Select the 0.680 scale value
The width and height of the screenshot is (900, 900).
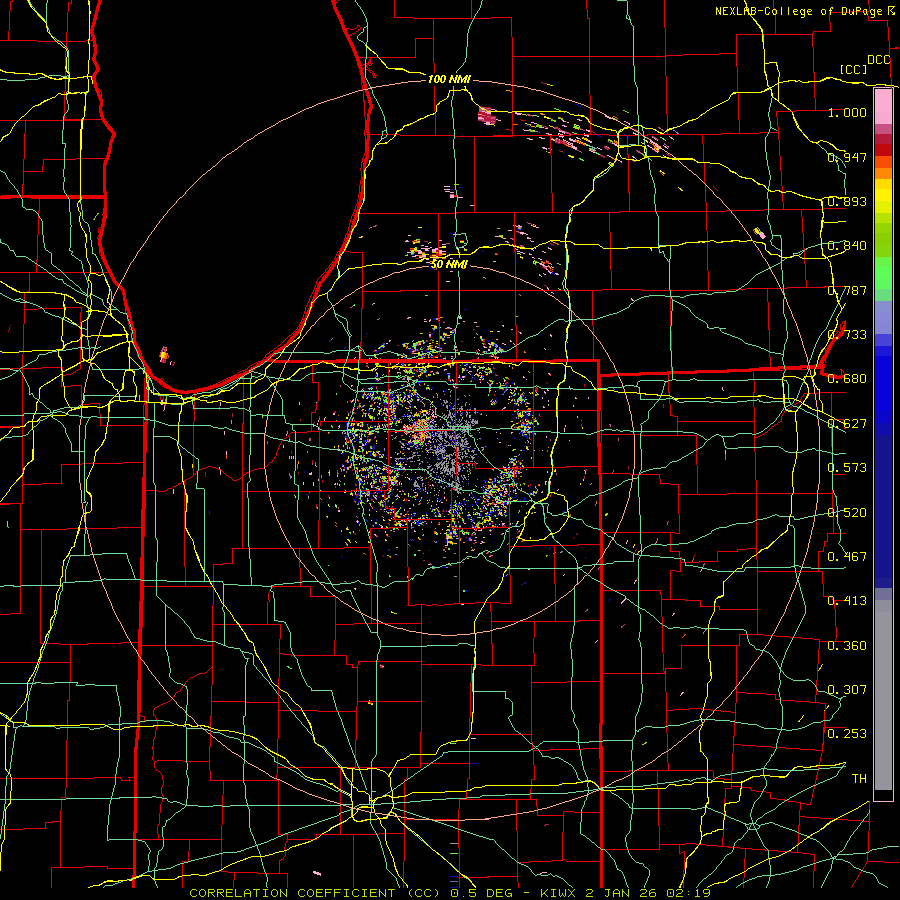click(847, 379)
